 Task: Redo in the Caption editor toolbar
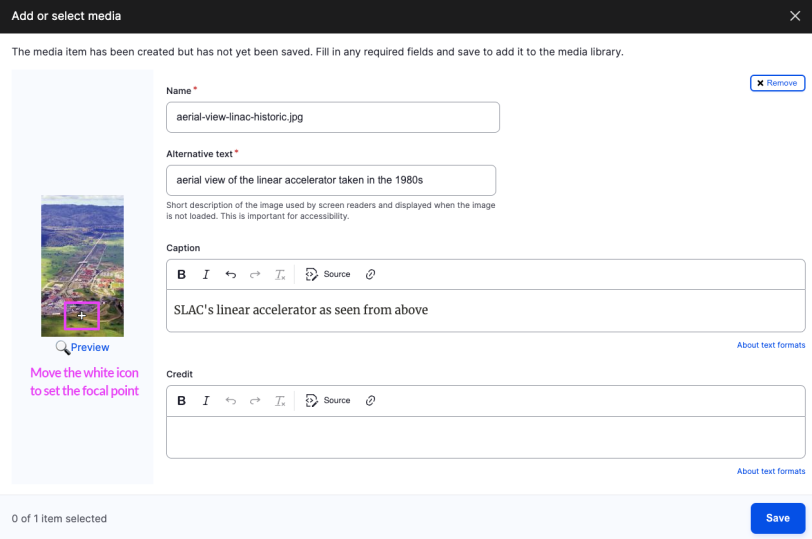[x=255, y=274]
